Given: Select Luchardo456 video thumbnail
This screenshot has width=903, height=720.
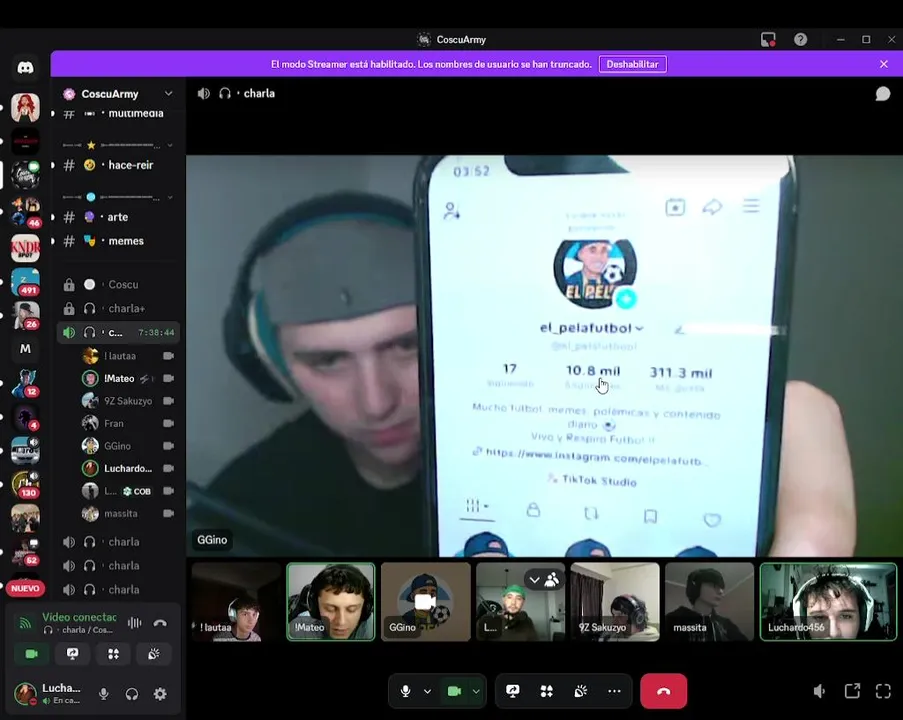Looking at the screenshot, I should 828,601.
